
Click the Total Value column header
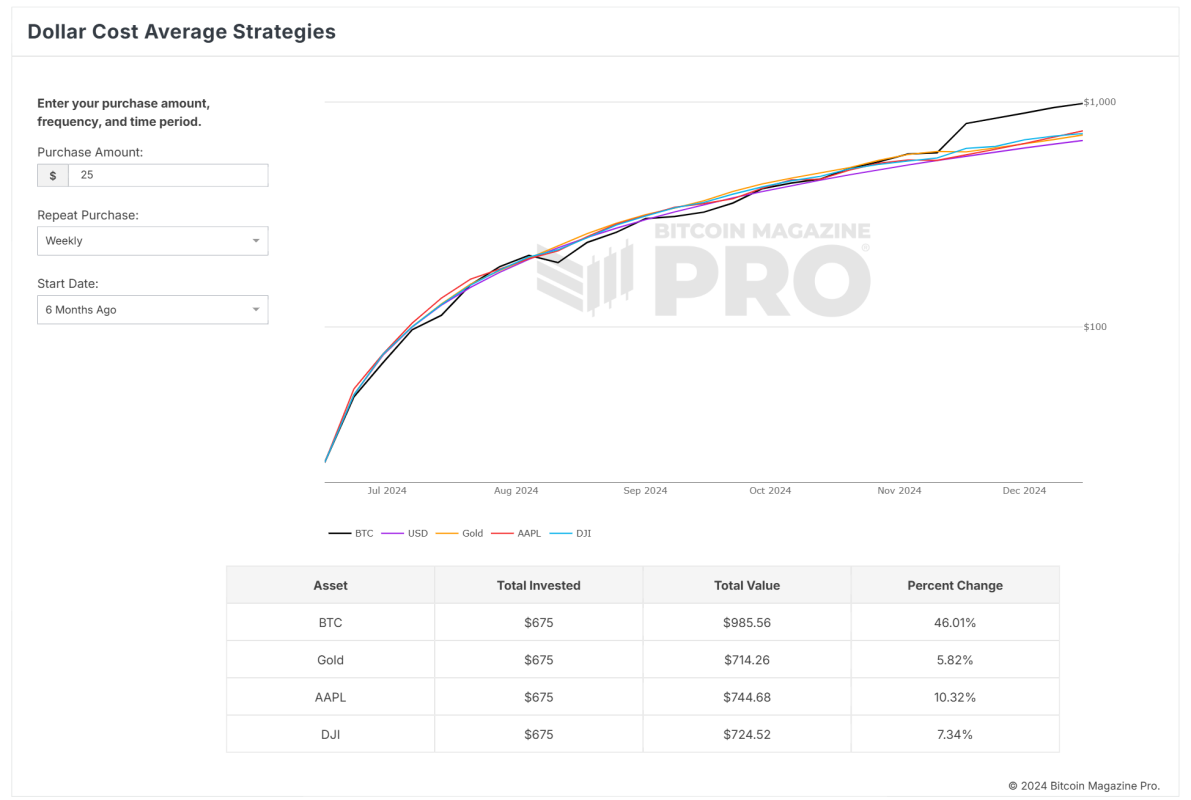click(746, 585)
